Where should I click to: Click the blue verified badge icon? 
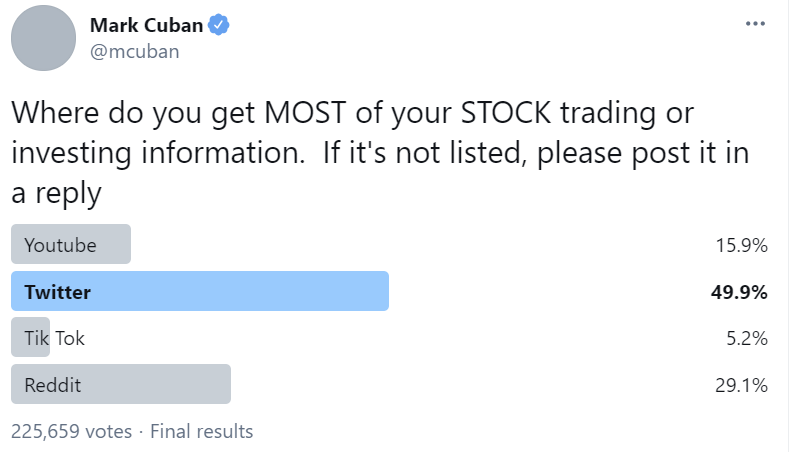(219, 25)
